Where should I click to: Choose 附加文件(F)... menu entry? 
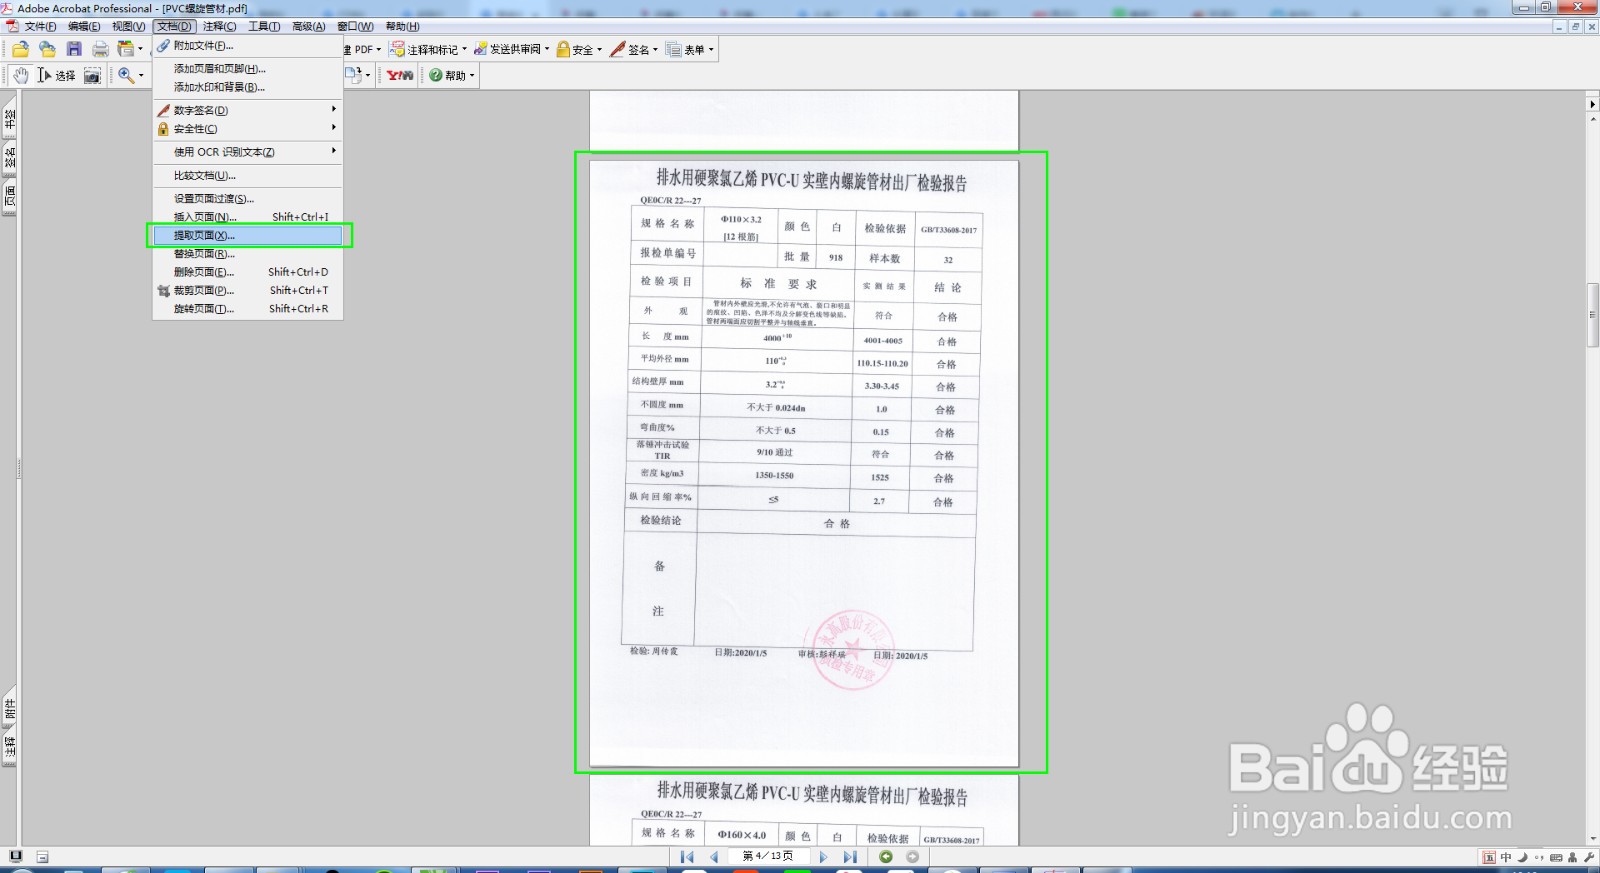[x=247, y=46]
